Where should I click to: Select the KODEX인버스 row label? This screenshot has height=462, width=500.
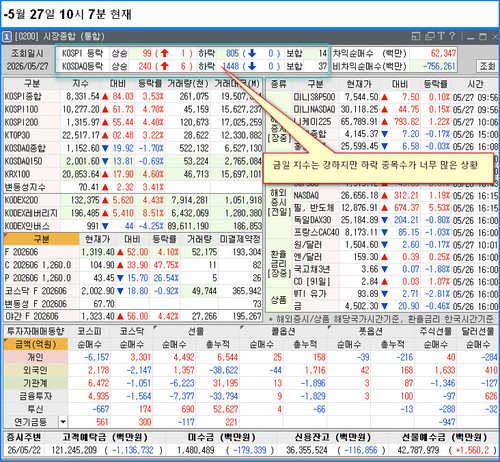27,226
